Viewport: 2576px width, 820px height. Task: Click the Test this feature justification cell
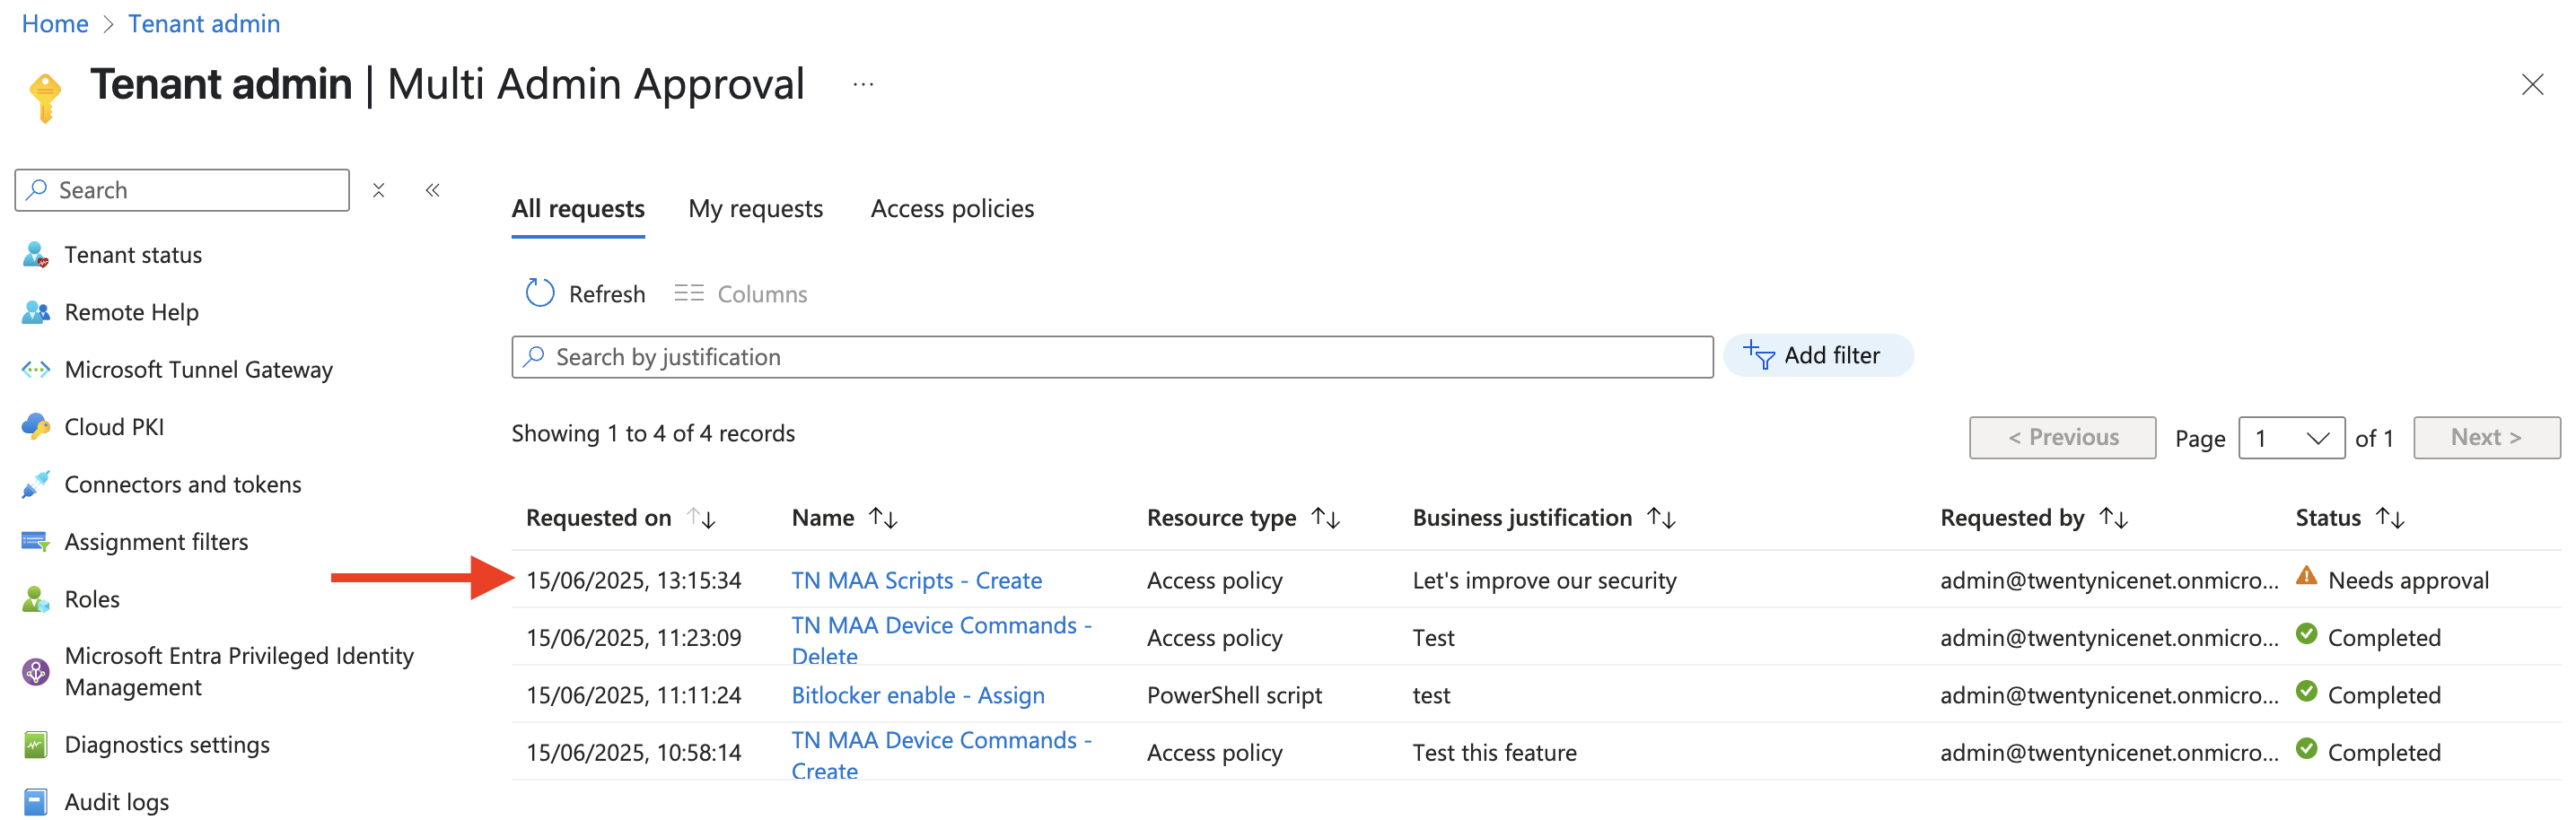pyautogui.click(x=1494, y=752)
